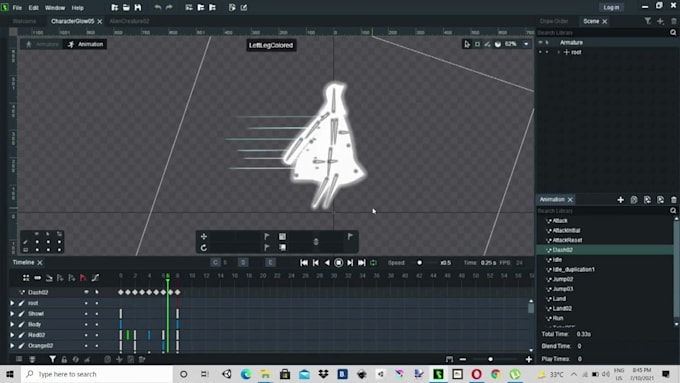Screen dimensions: 680x383
Task: Open the Help menu
Action: pos(78,8)
